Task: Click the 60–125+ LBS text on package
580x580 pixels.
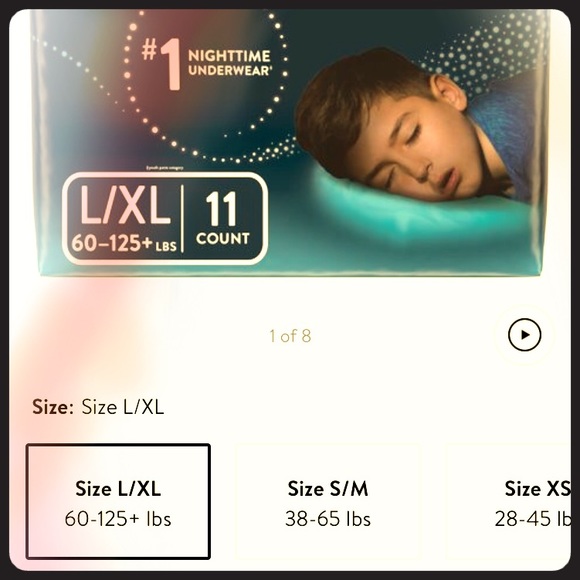Action: (124, 243)
